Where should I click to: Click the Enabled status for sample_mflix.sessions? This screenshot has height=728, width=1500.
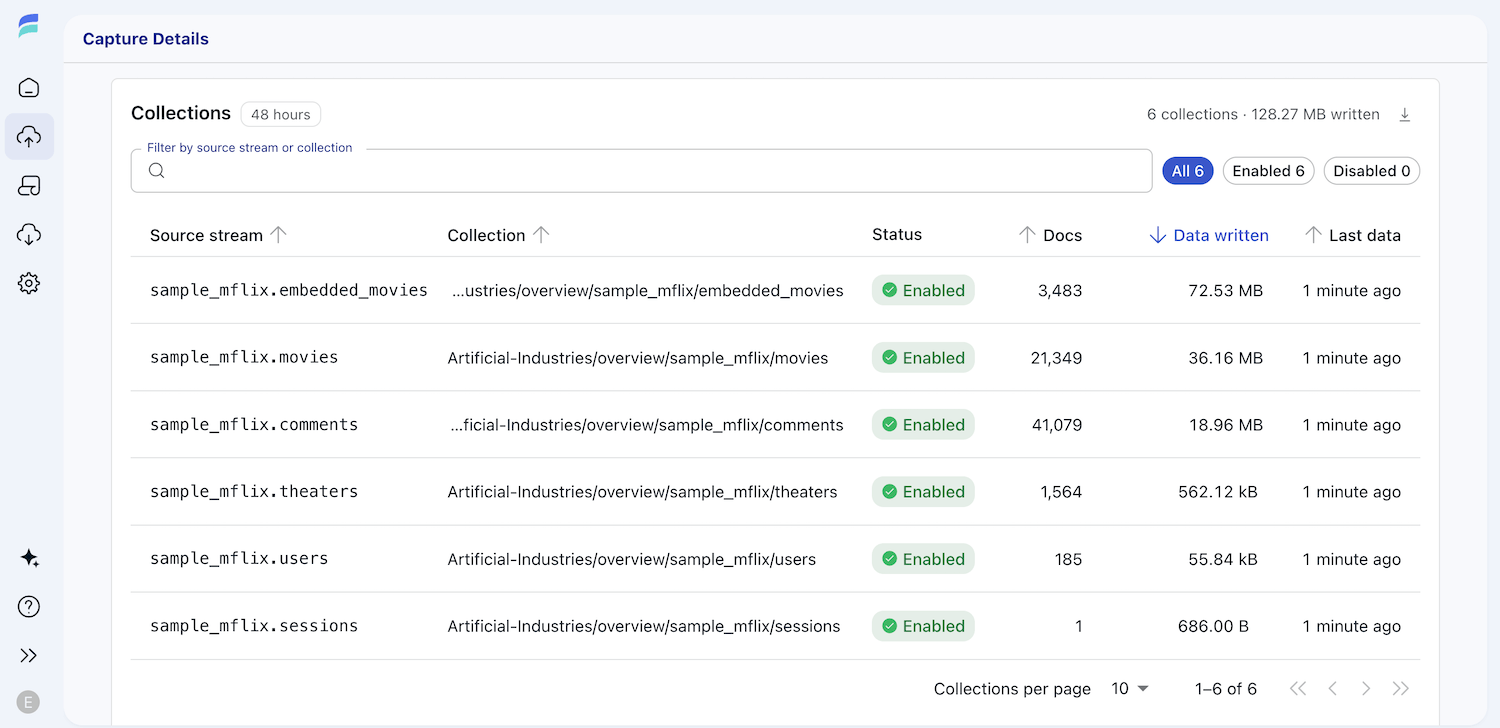click(x=923, y=626)
